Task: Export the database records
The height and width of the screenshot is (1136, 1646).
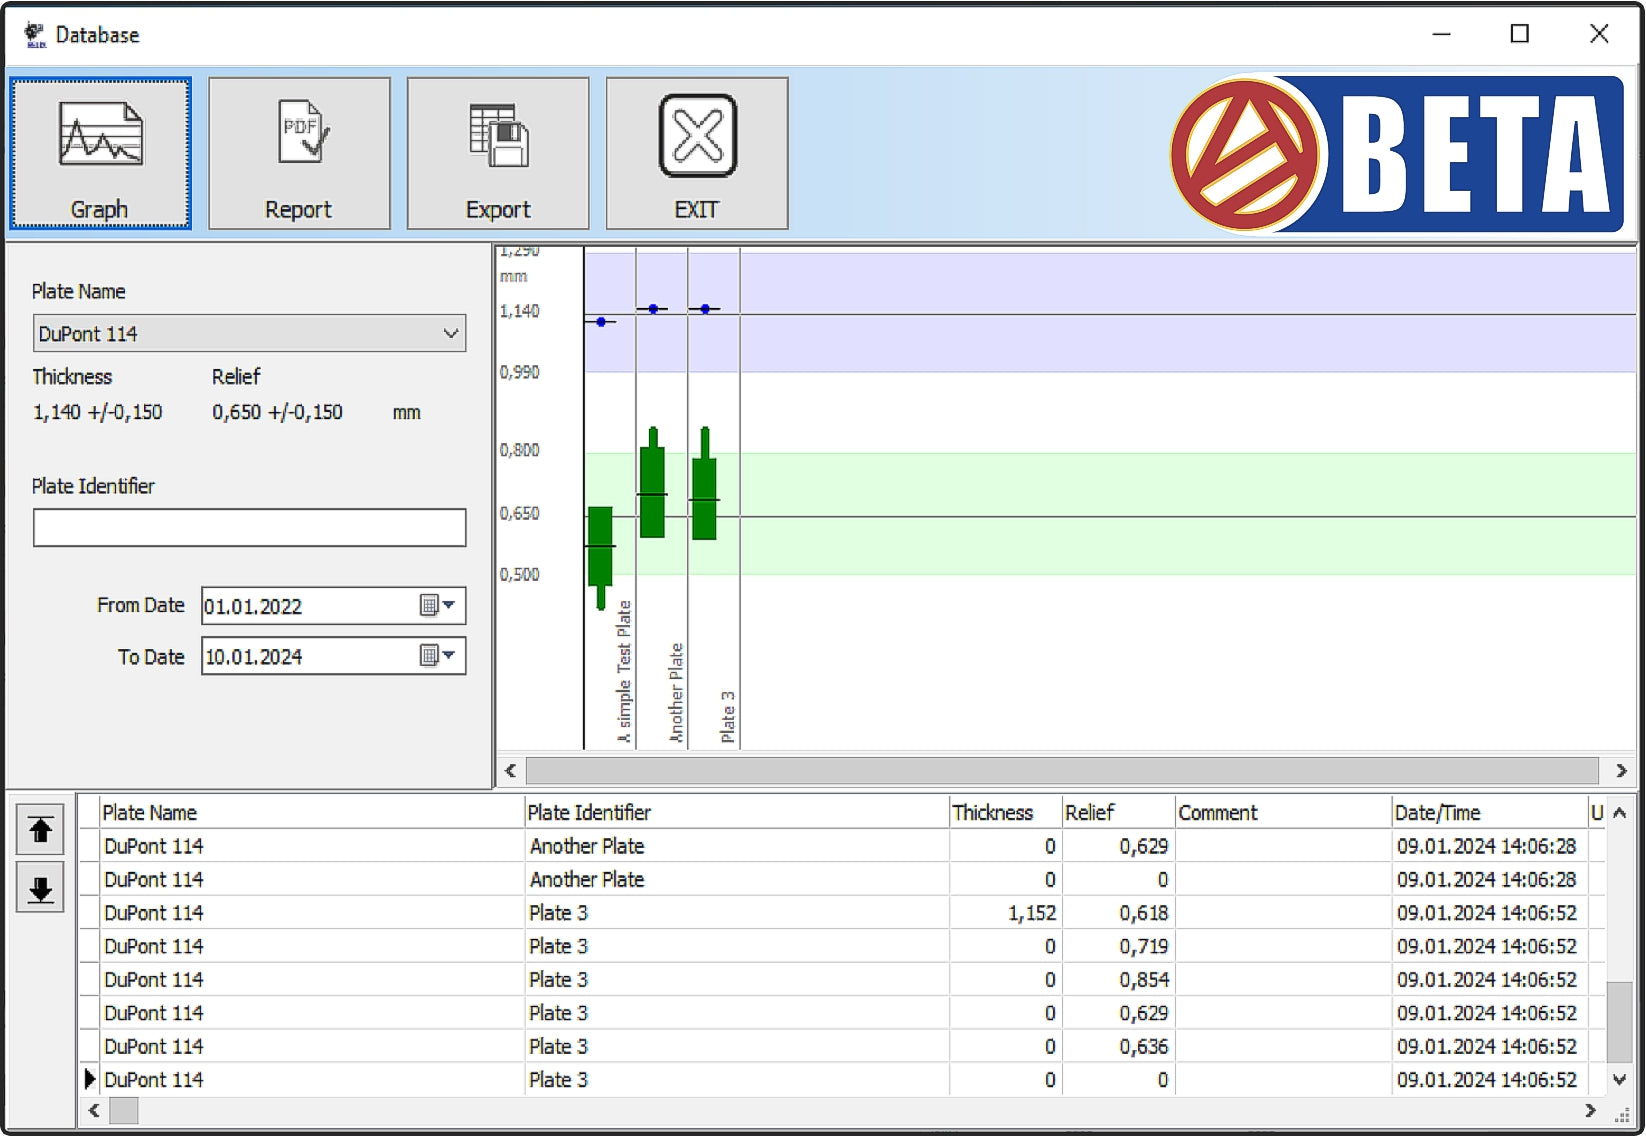Action: 497,152
